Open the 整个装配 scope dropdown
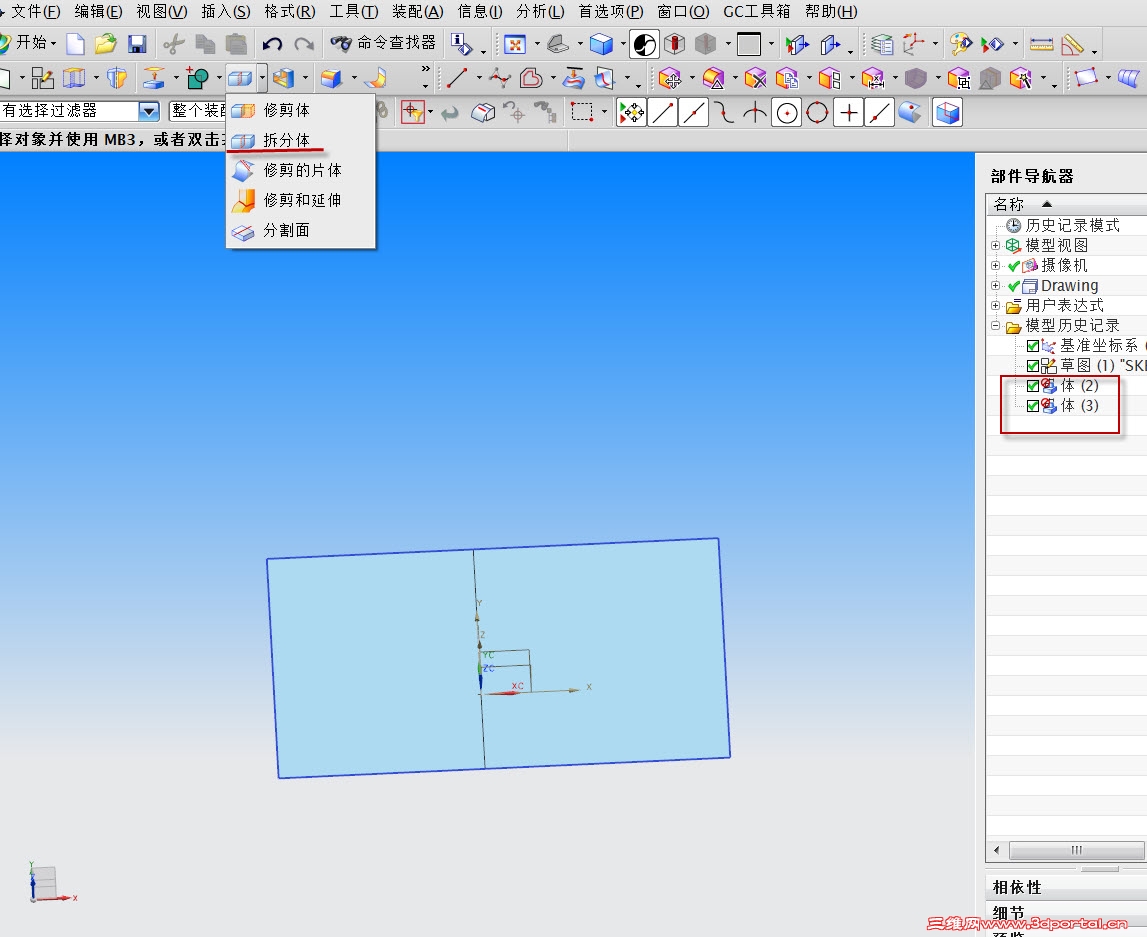Image resolution: width=1147 pixels, height=937 pixels. [198, 111]
